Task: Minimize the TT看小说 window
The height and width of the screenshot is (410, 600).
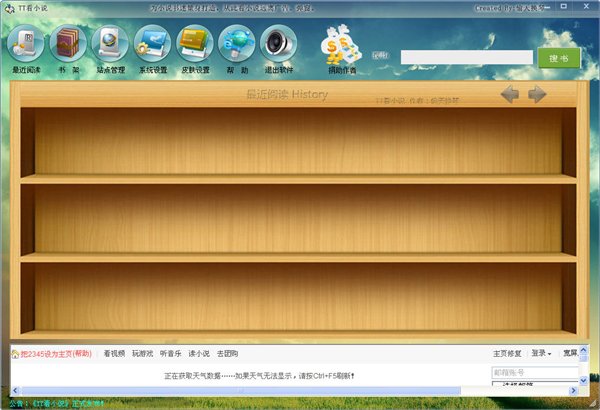Action: point(546,7)
